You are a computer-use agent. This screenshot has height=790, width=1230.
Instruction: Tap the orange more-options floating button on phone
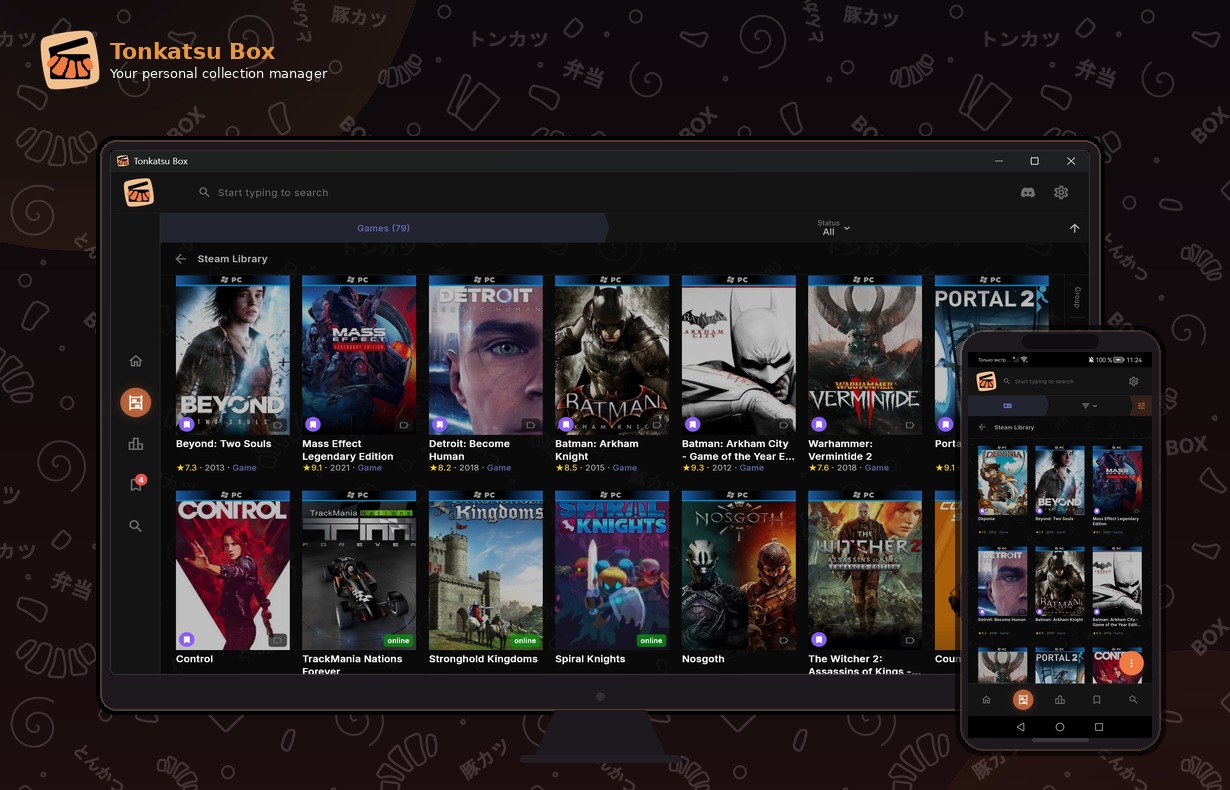tap(1131, 662)
